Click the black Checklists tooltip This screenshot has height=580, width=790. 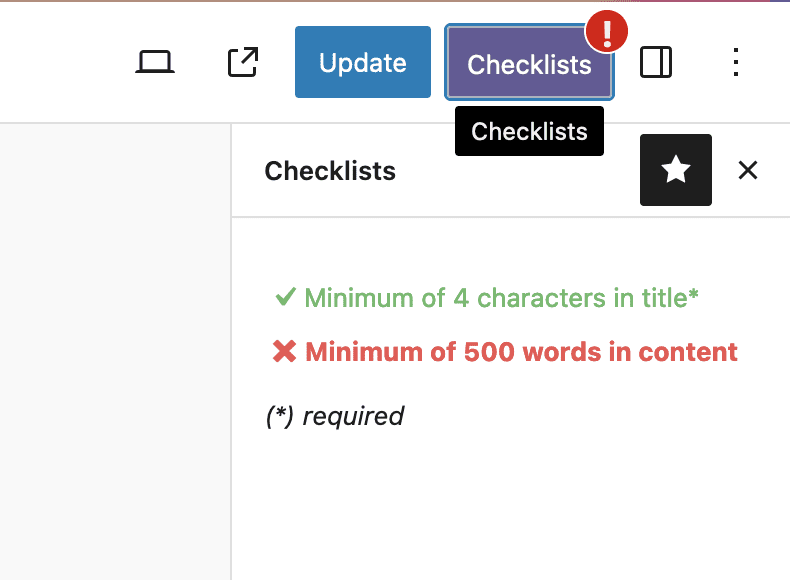point(529,131)
